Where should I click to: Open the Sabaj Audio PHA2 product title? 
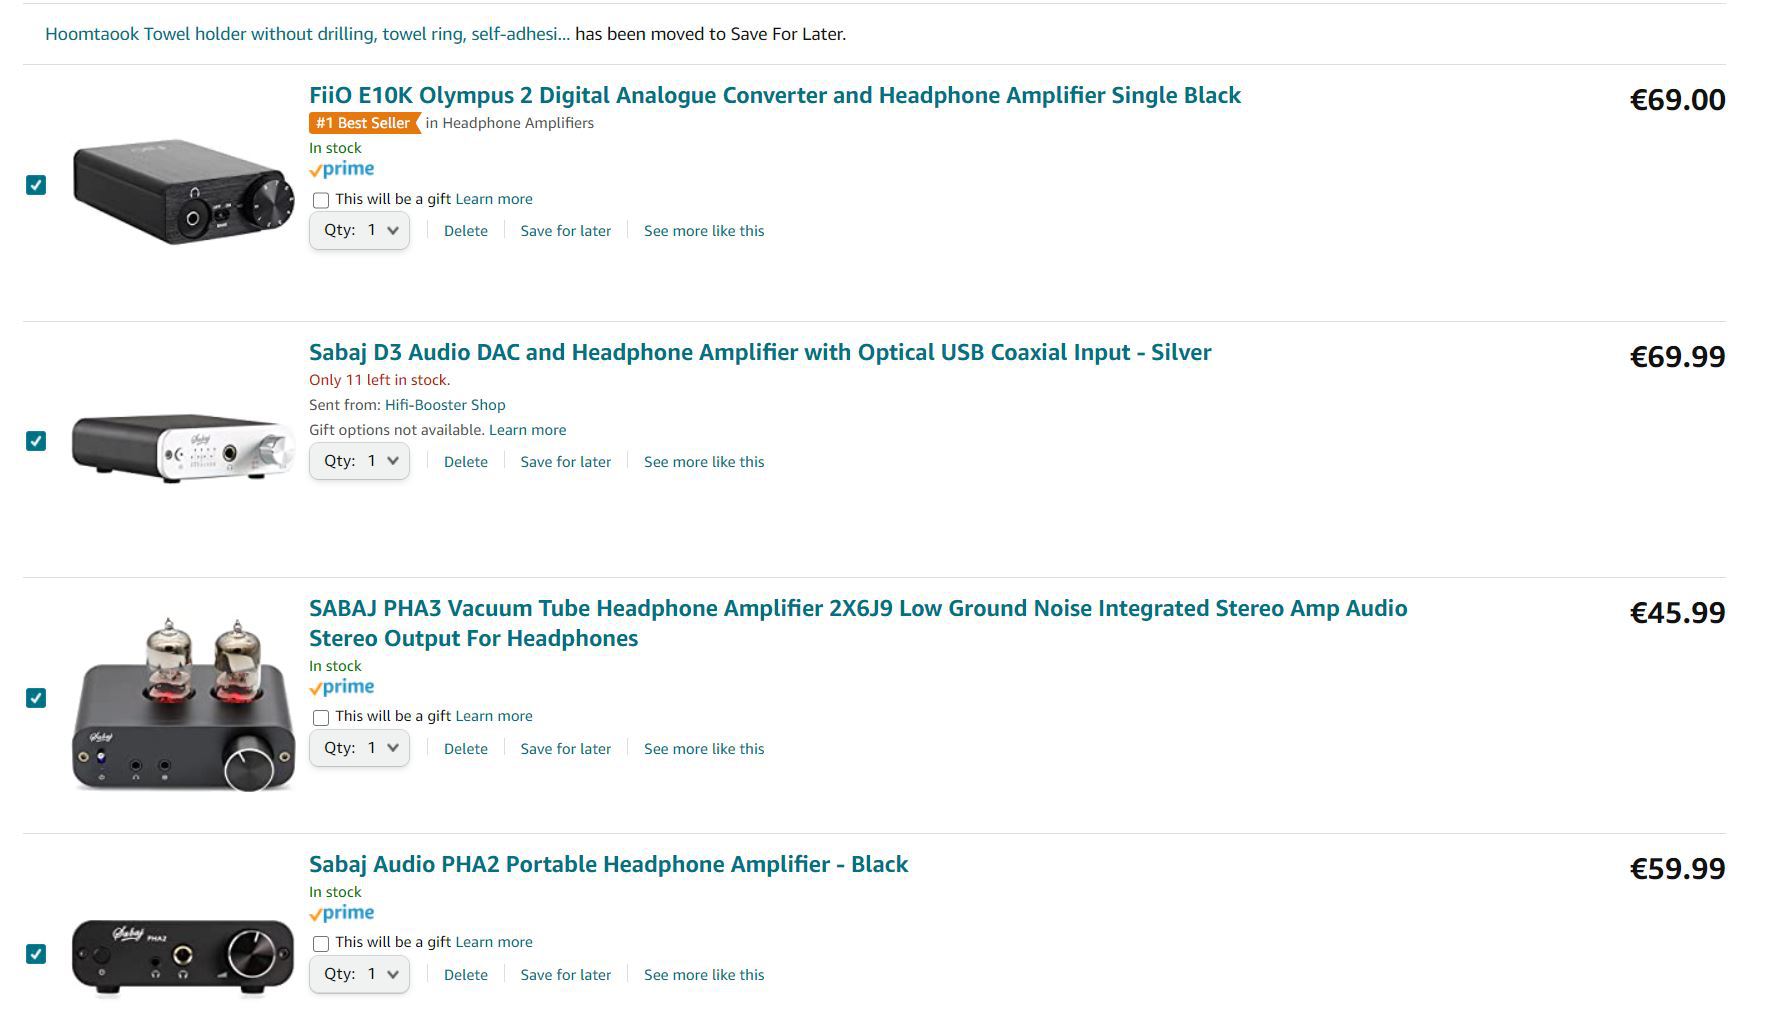(608, 865)
